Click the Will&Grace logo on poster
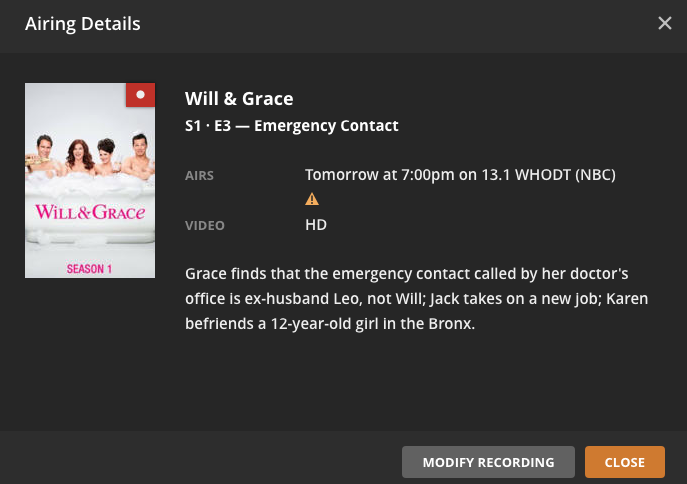Screen dimensions: 687x484 (x=90, y=212)
